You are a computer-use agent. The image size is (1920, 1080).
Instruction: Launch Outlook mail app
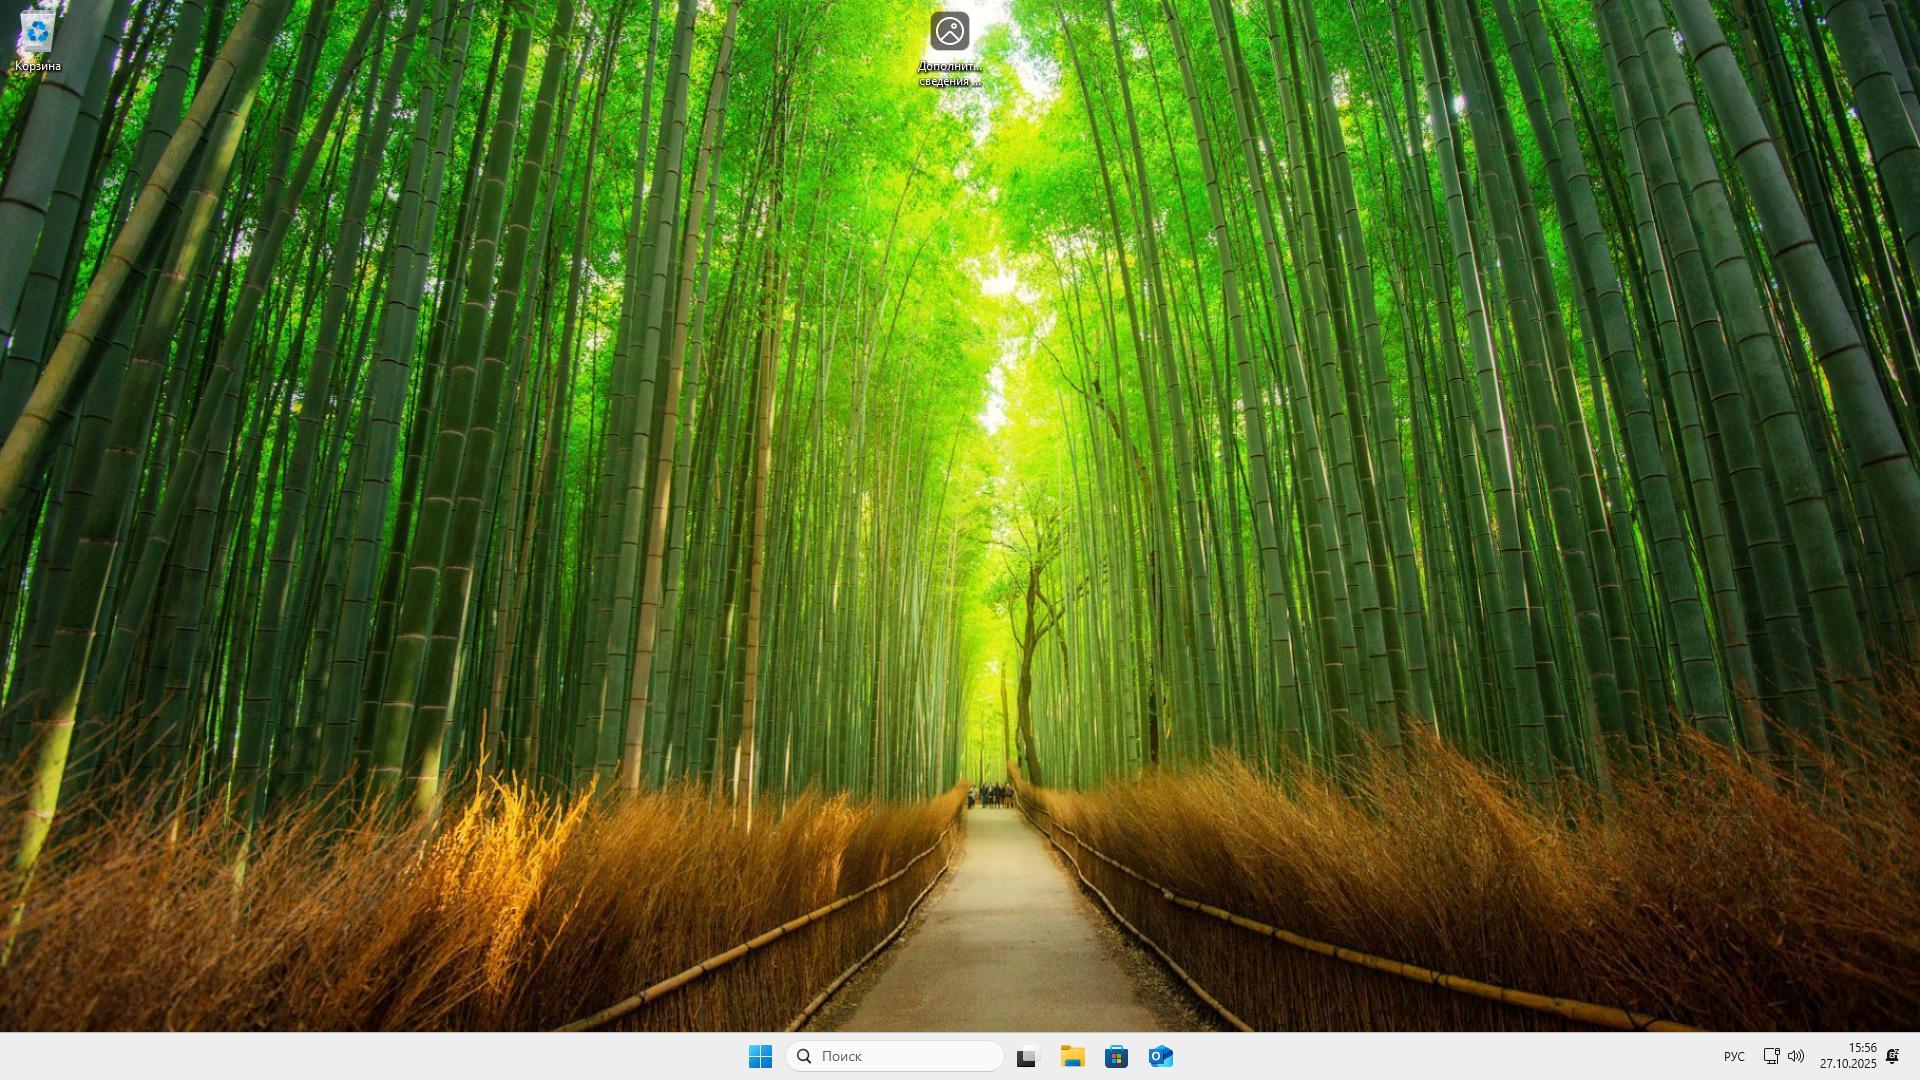coord(1160,1056)
